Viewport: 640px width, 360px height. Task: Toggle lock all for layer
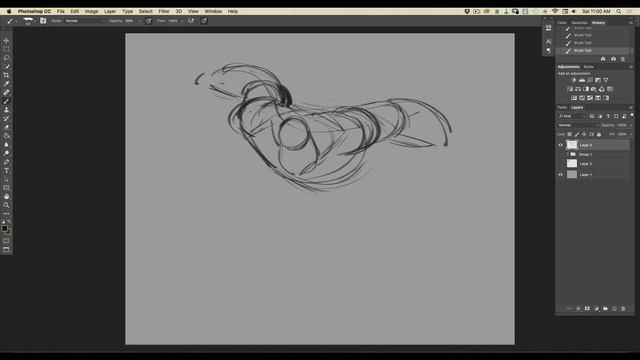[x=599, y=134]
